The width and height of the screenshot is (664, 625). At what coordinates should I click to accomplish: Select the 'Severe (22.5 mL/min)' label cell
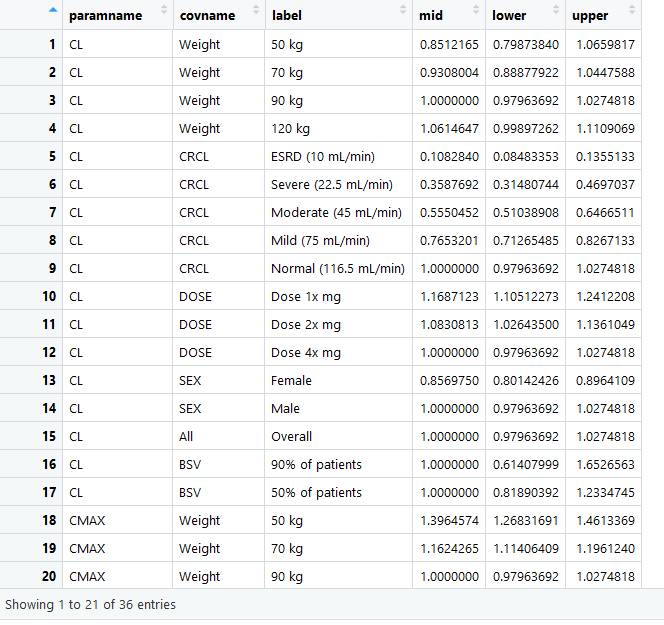(x=332, y=185)
